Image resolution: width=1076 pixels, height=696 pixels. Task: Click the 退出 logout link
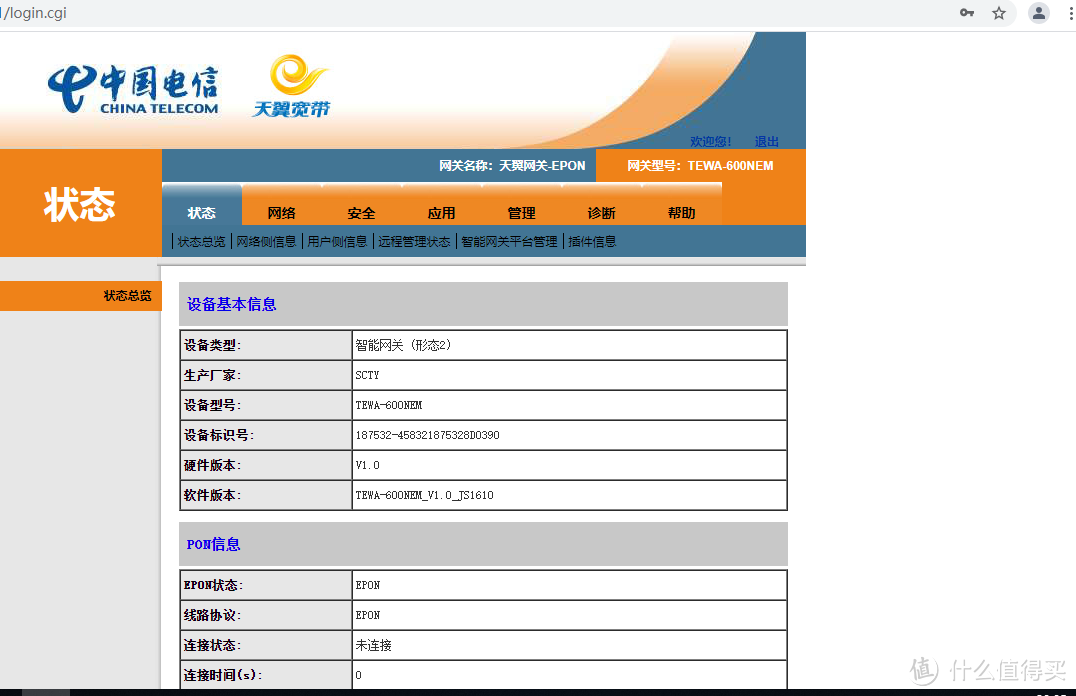pos(766,141)
